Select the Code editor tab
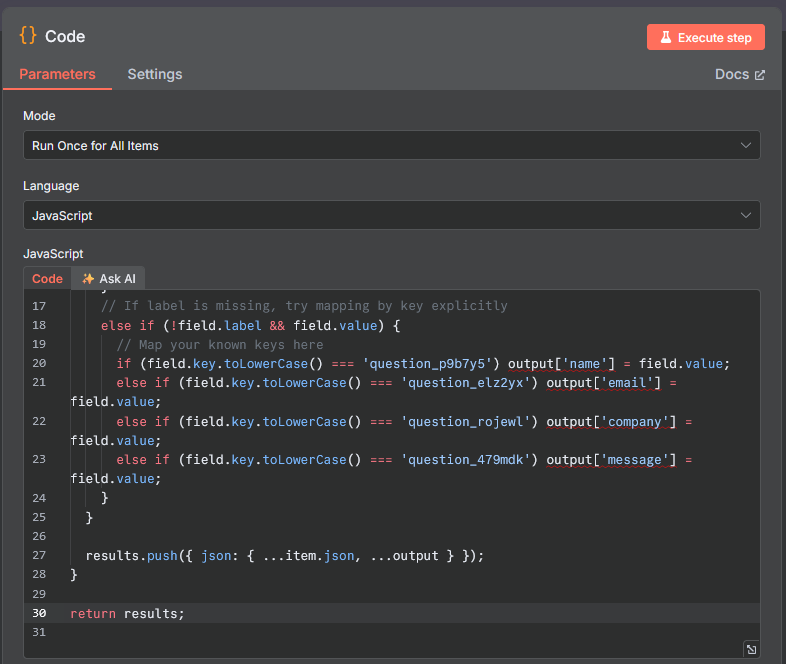Screen dimensions: 786x664 47,279
